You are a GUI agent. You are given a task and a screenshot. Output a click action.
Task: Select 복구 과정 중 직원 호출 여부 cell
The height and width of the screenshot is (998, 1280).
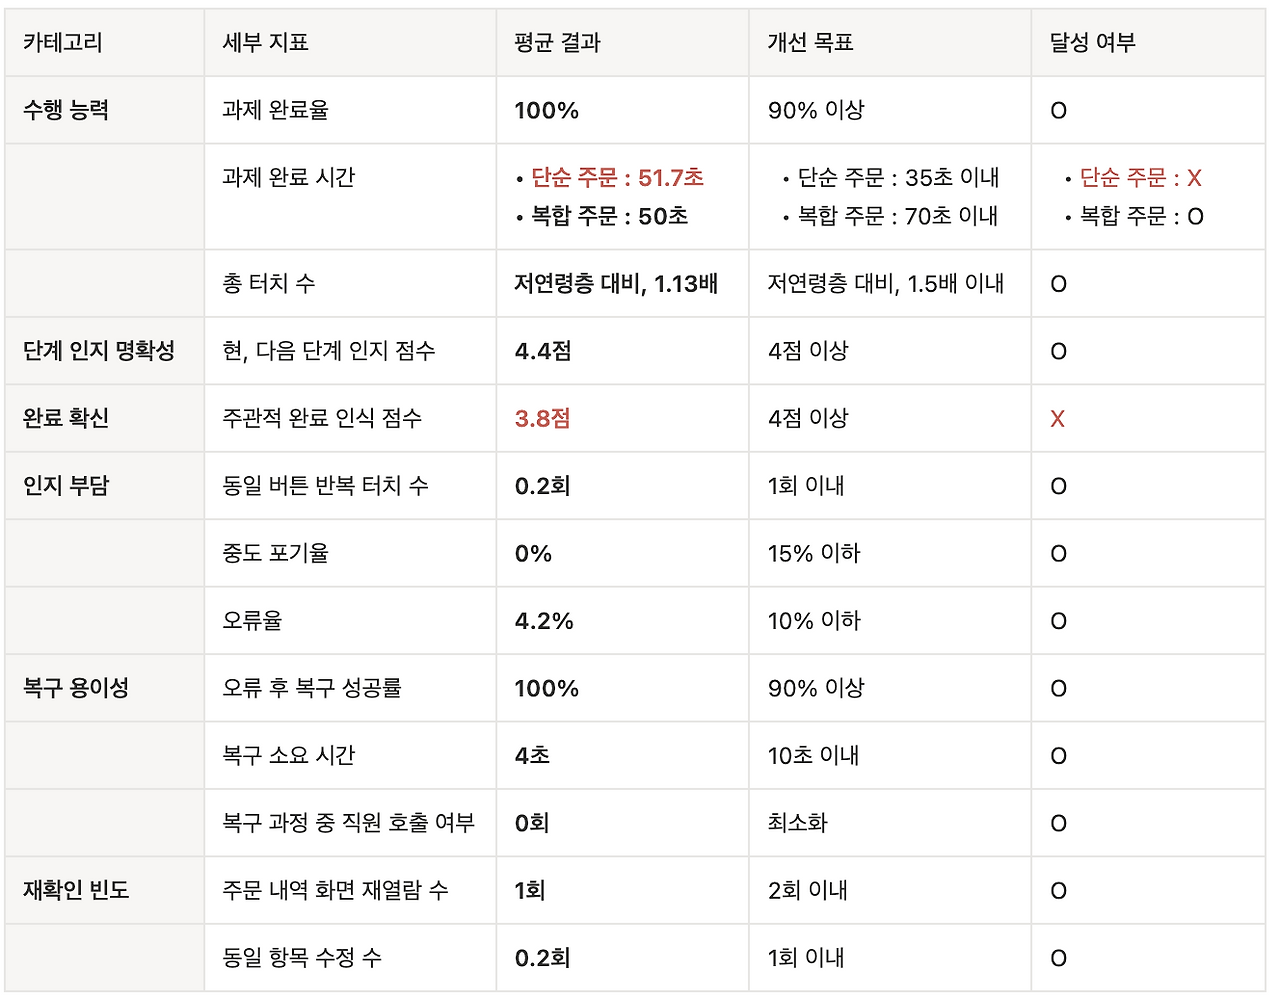click(350, 823)
